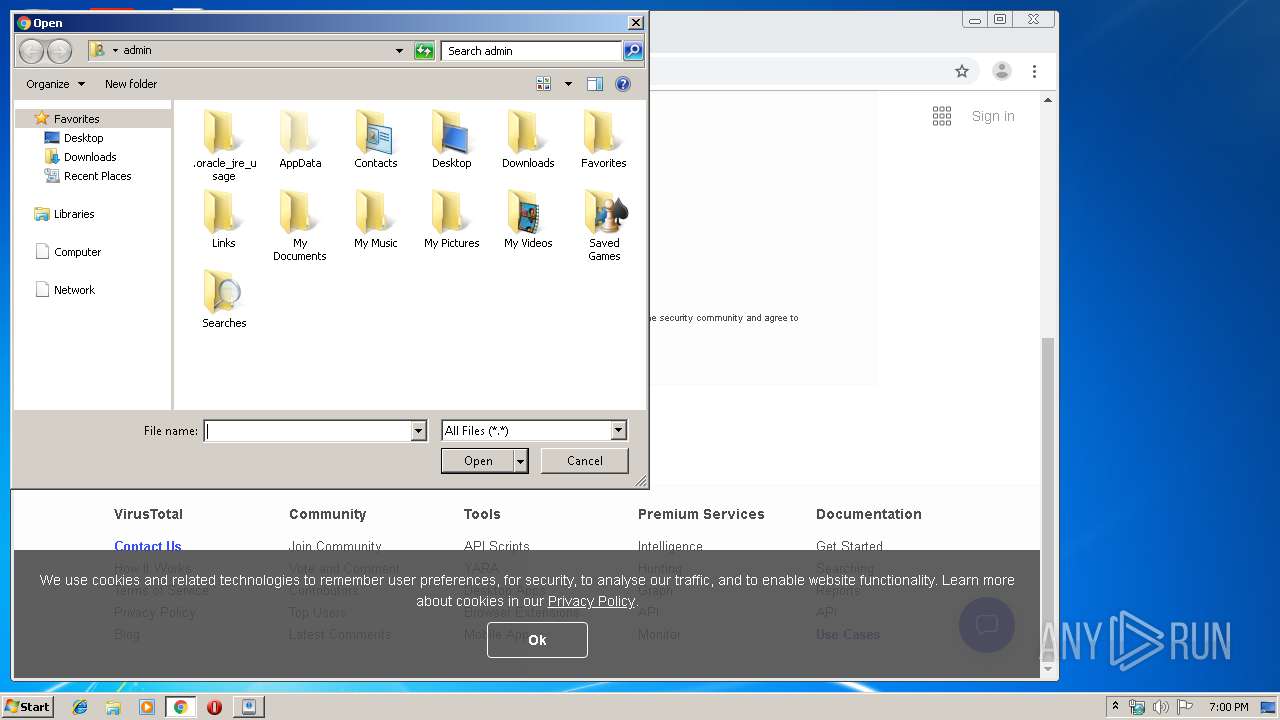Viewport: 1280px width, 720px height.
Task: Open Chrome three-dot menu
Action: [1034, 71]
